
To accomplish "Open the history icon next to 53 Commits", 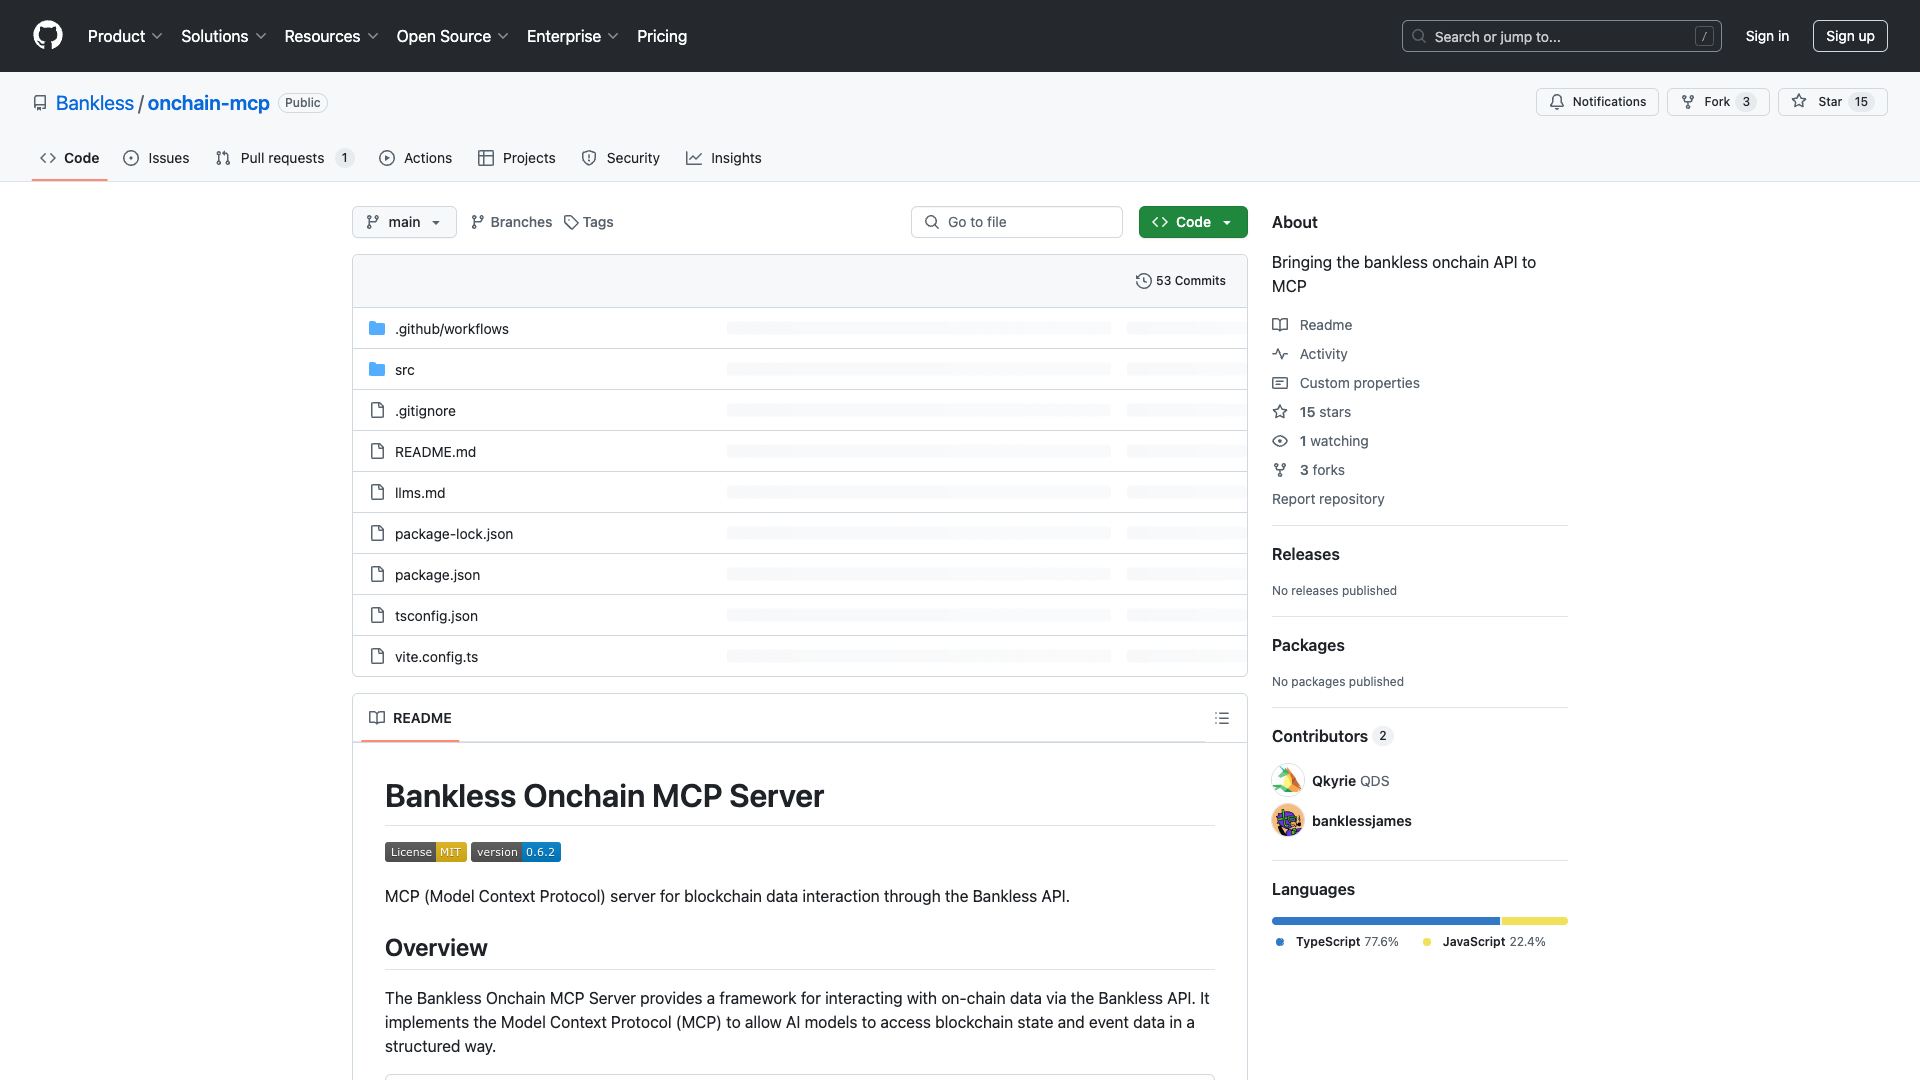I will coord(1144,281).
